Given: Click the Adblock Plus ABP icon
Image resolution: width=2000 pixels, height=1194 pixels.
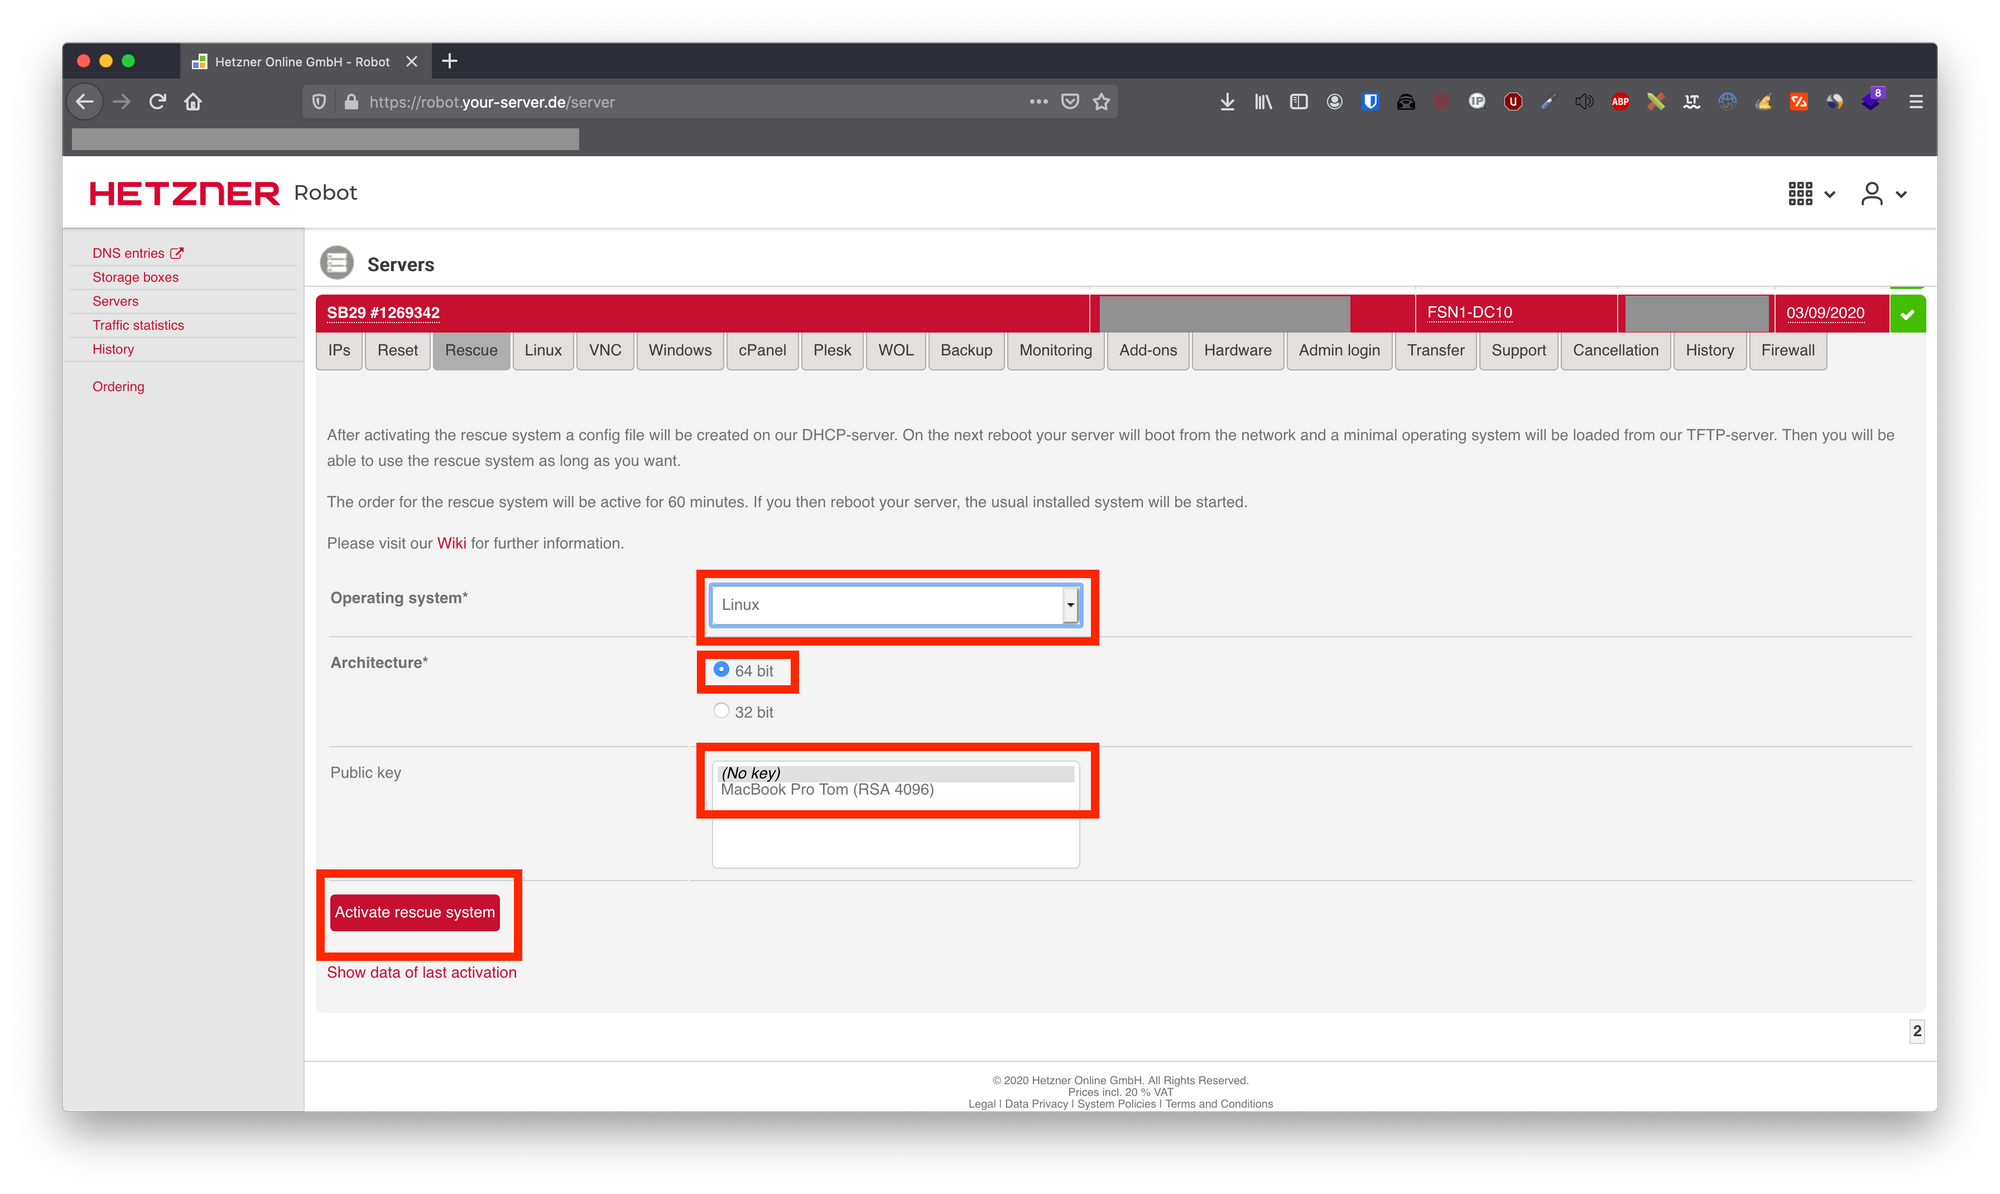Looking at the screenshot, I should pos(1620,102).
